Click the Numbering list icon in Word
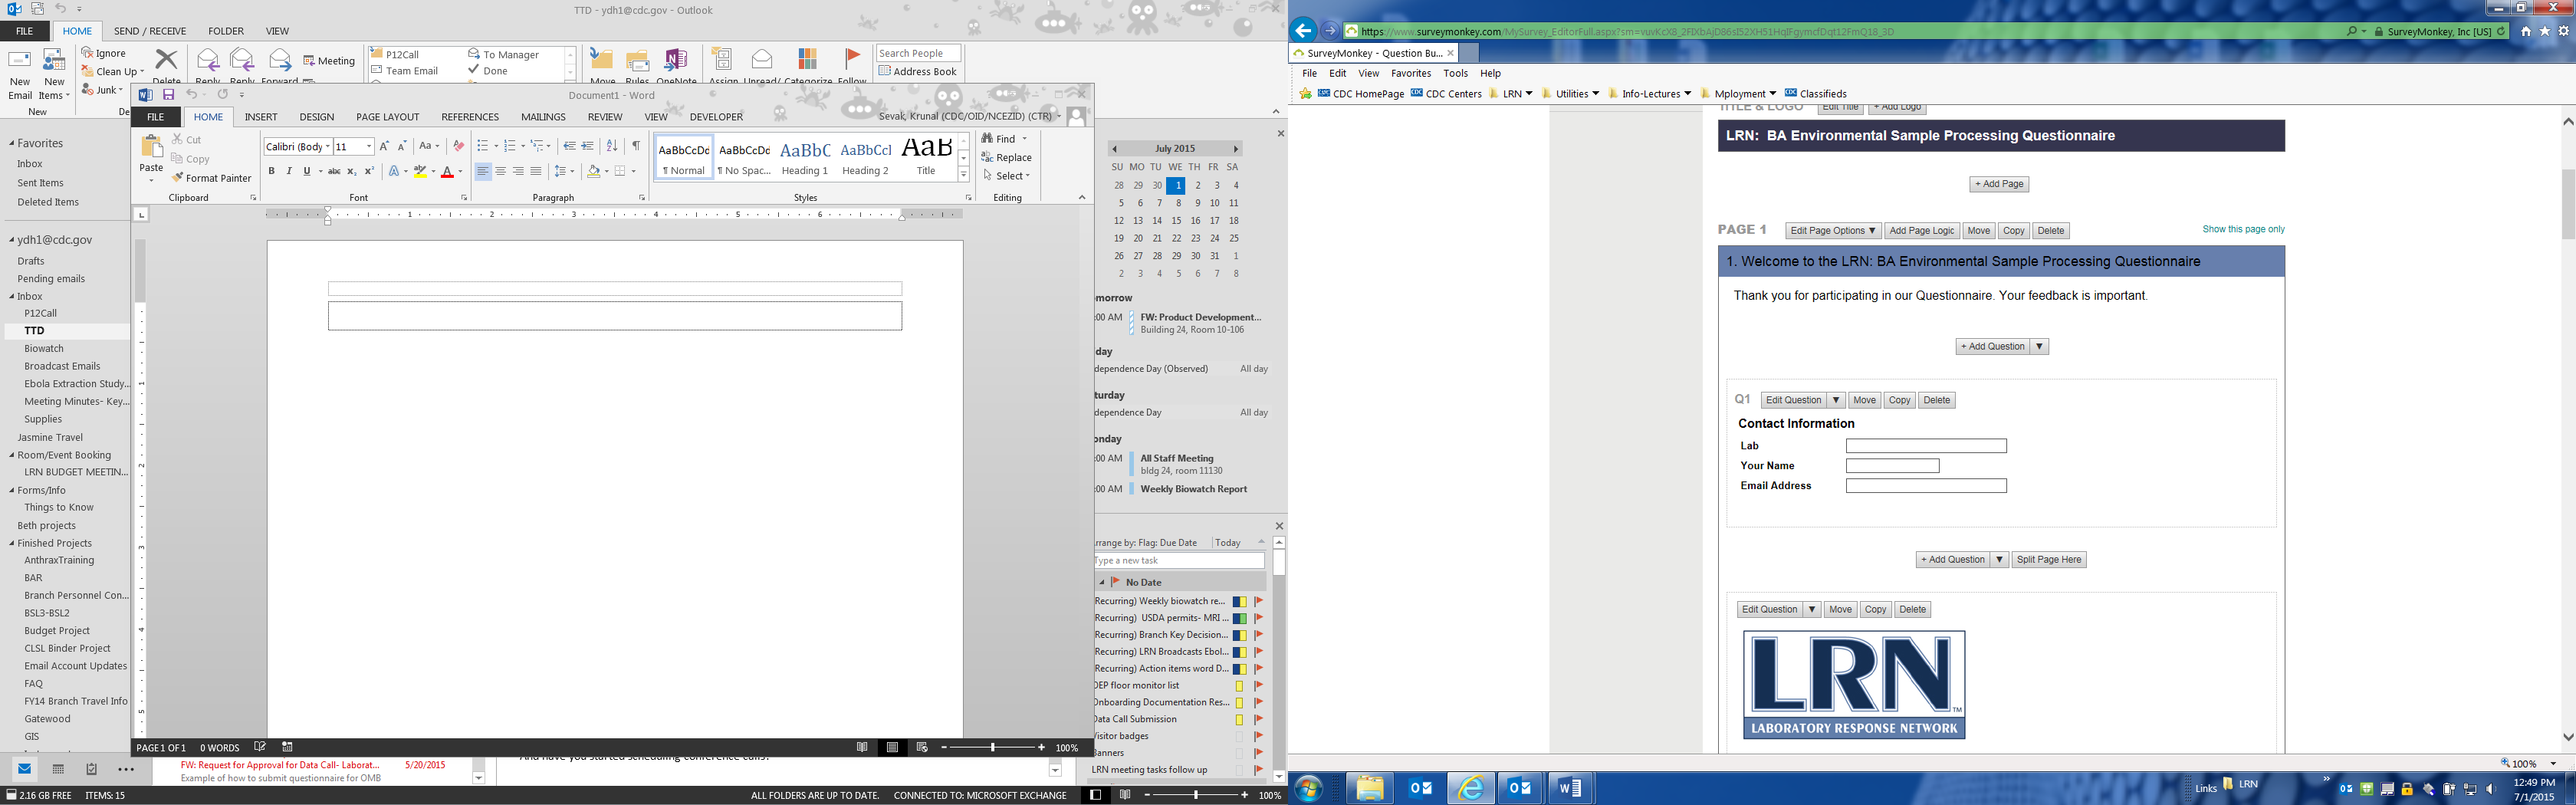The width and height of the screenshot is (2576, 805). [x=509, y=146]
